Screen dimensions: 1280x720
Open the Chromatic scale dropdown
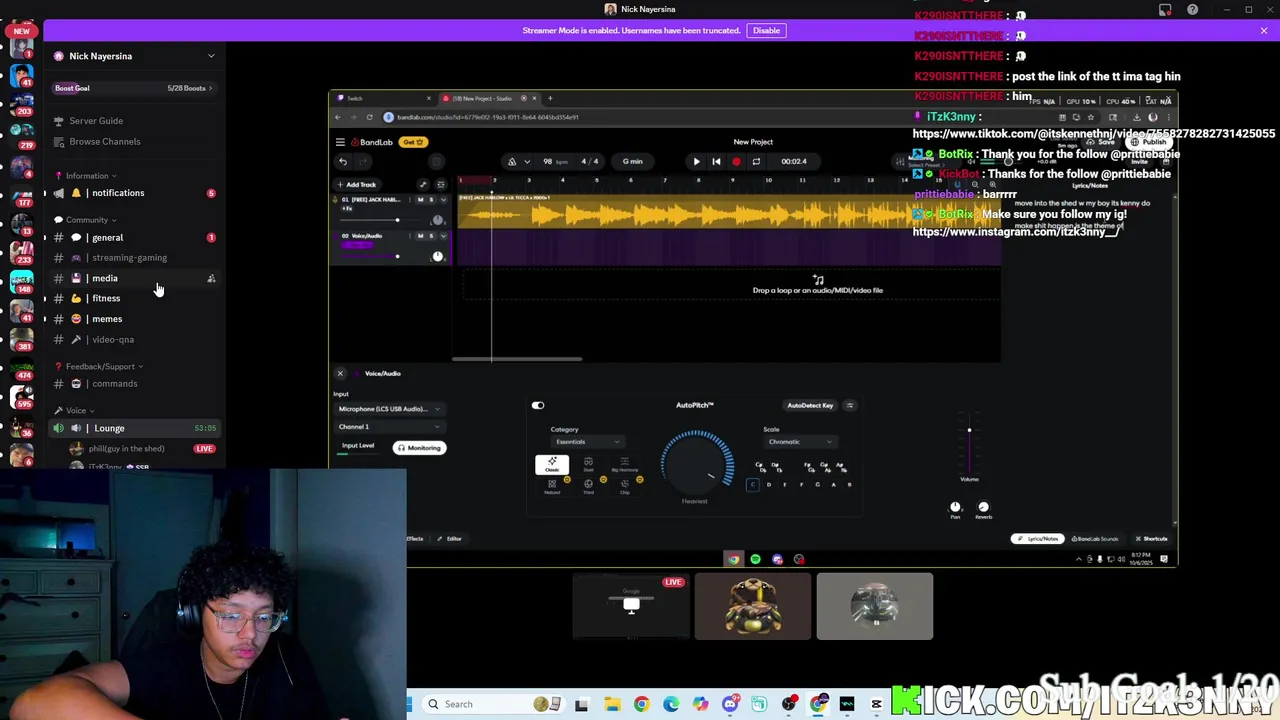(x=799, y=442)
